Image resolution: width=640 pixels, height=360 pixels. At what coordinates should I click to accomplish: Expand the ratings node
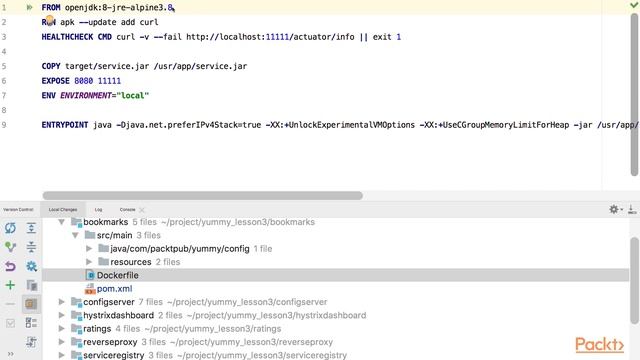click(x=62, y=329)
